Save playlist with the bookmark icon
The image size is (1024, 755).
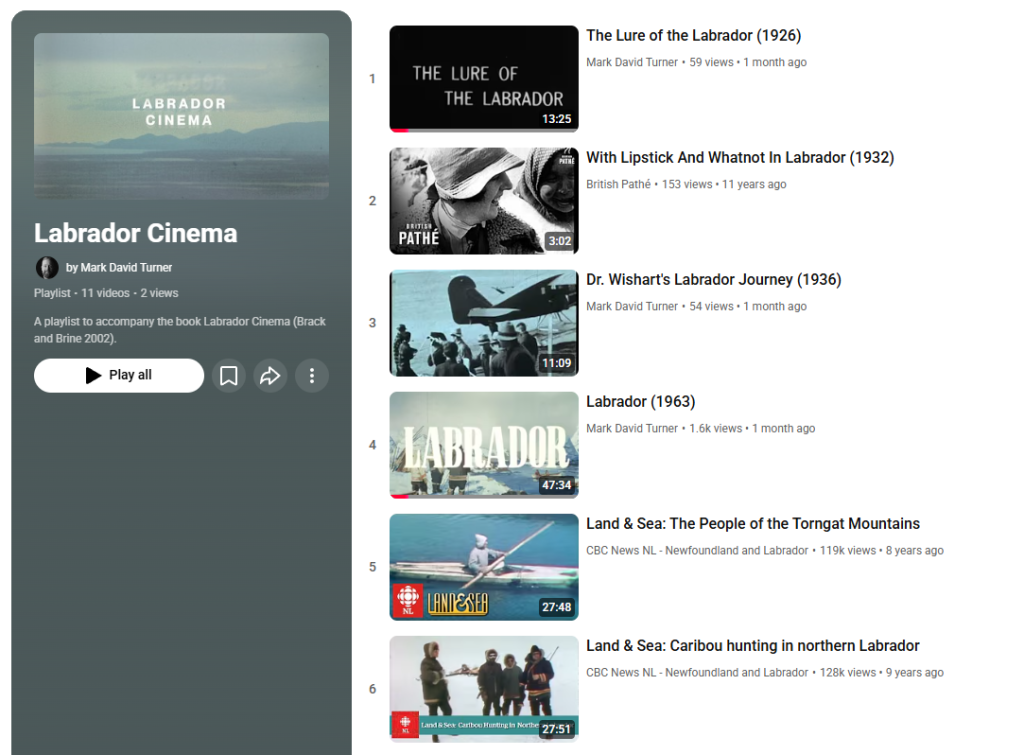[x=229, y=376]
